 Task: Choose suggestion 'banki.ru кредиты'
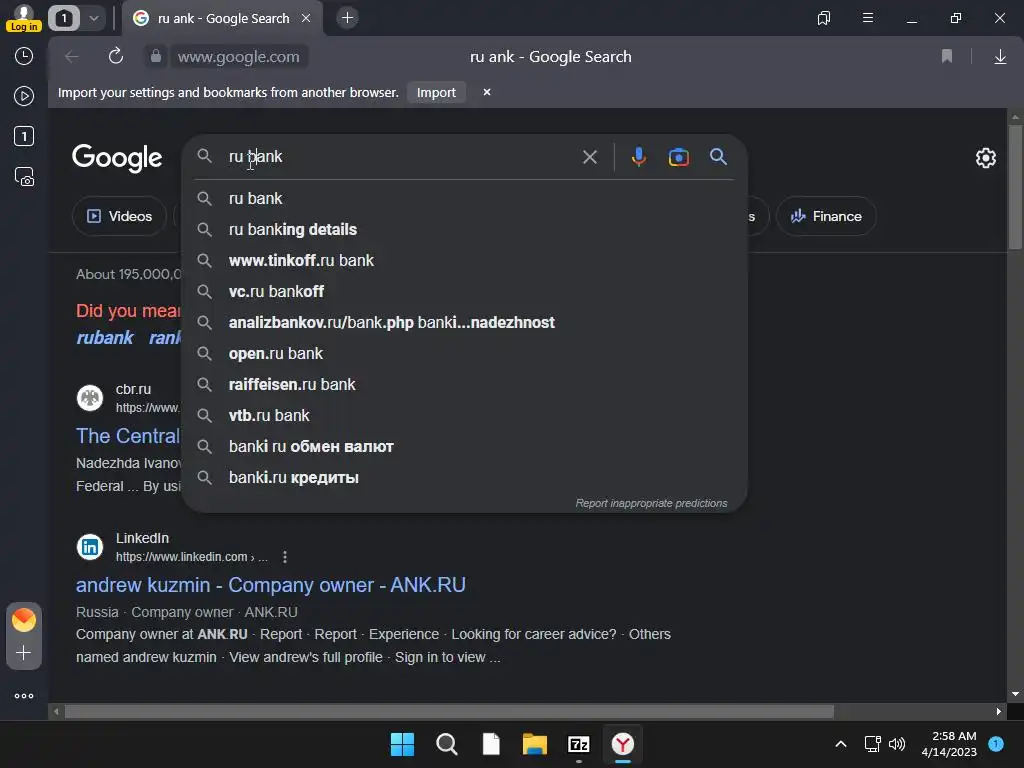tap(464, 477)
